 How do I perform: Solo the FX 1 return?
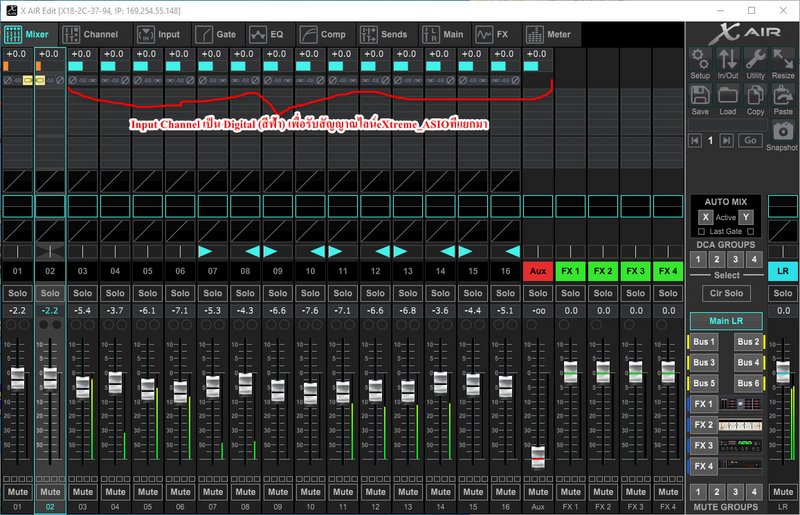point(570,293)
